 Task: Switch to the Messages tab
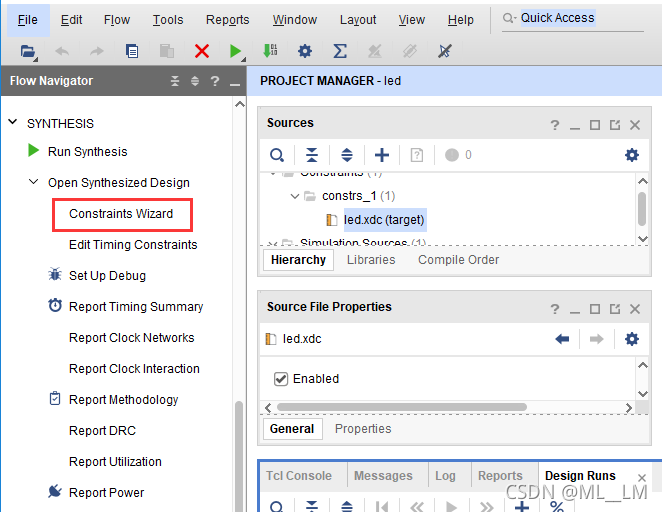(383, 476)
